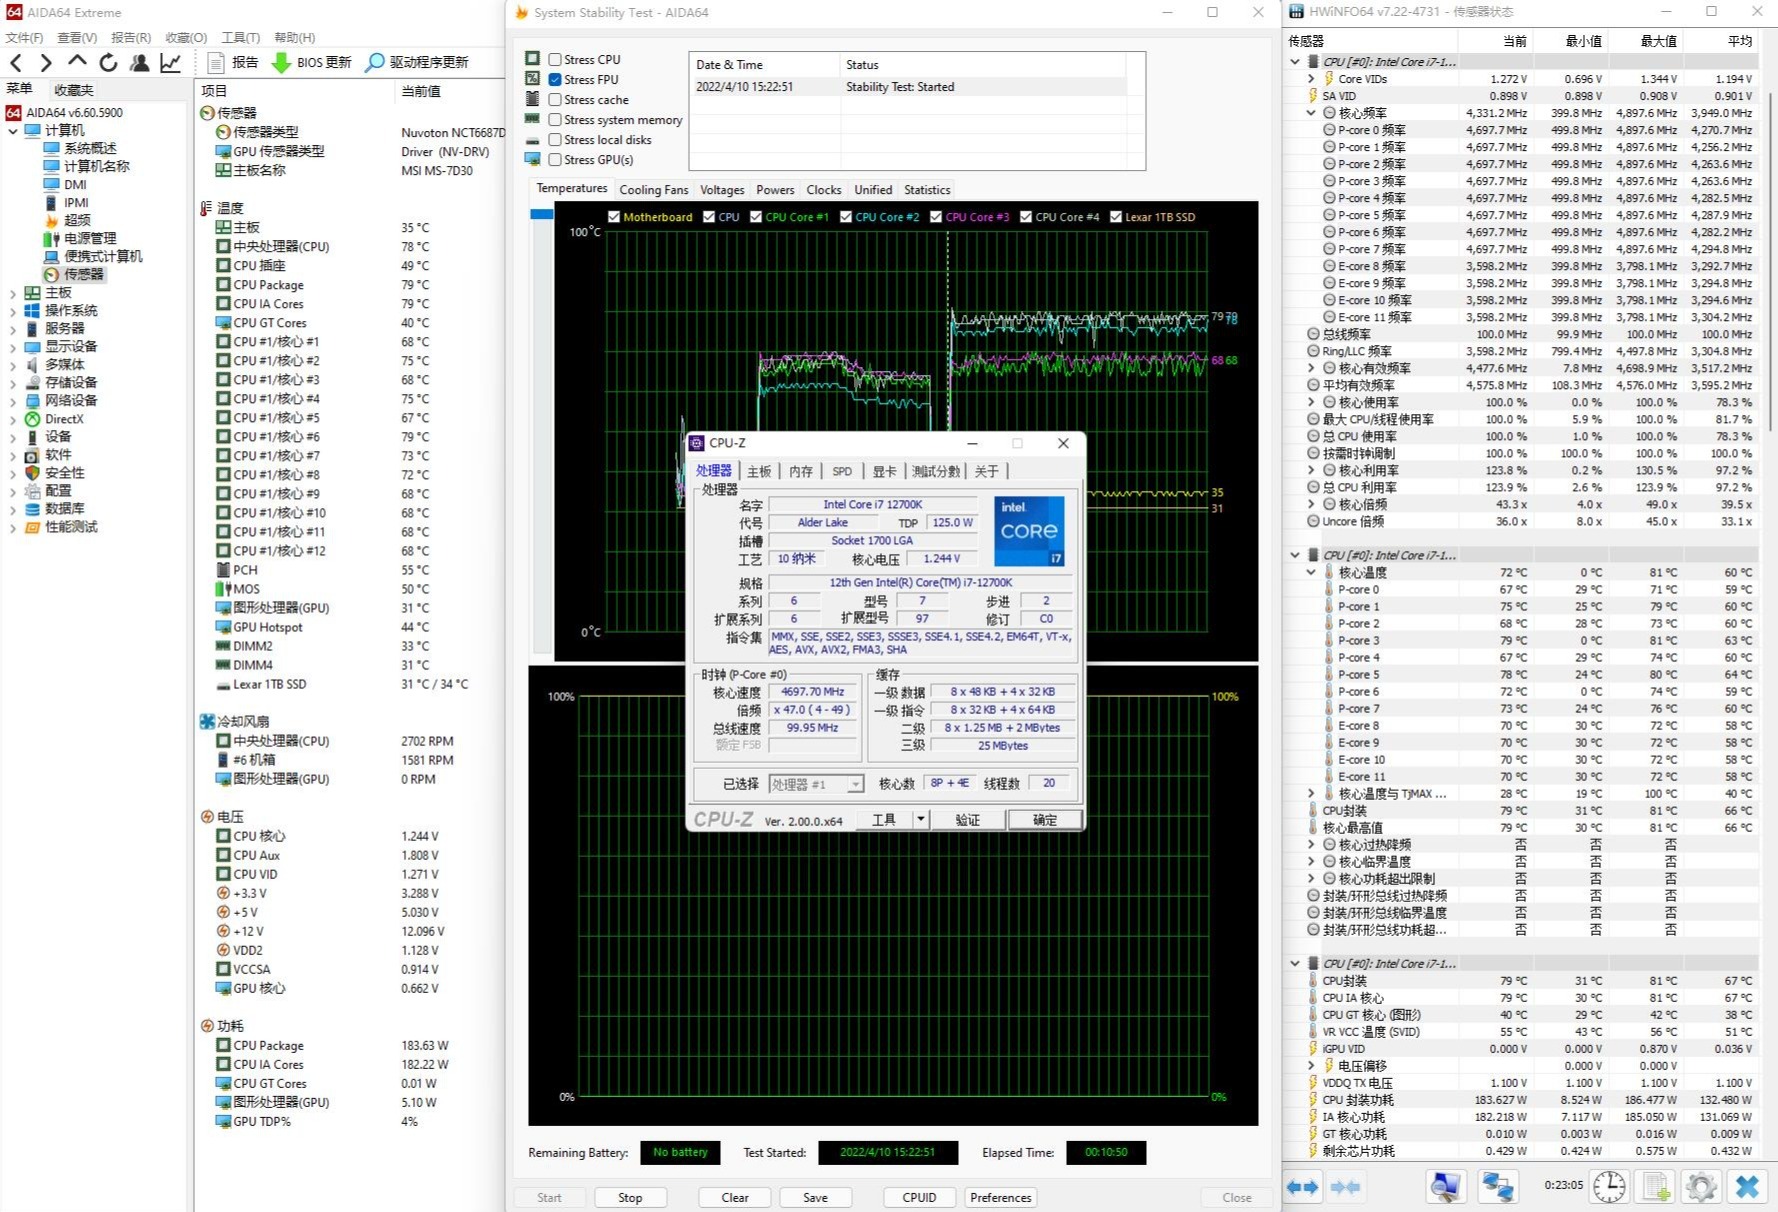
Task: Switch to Cooling Fans tab
Action: (654, 189)
